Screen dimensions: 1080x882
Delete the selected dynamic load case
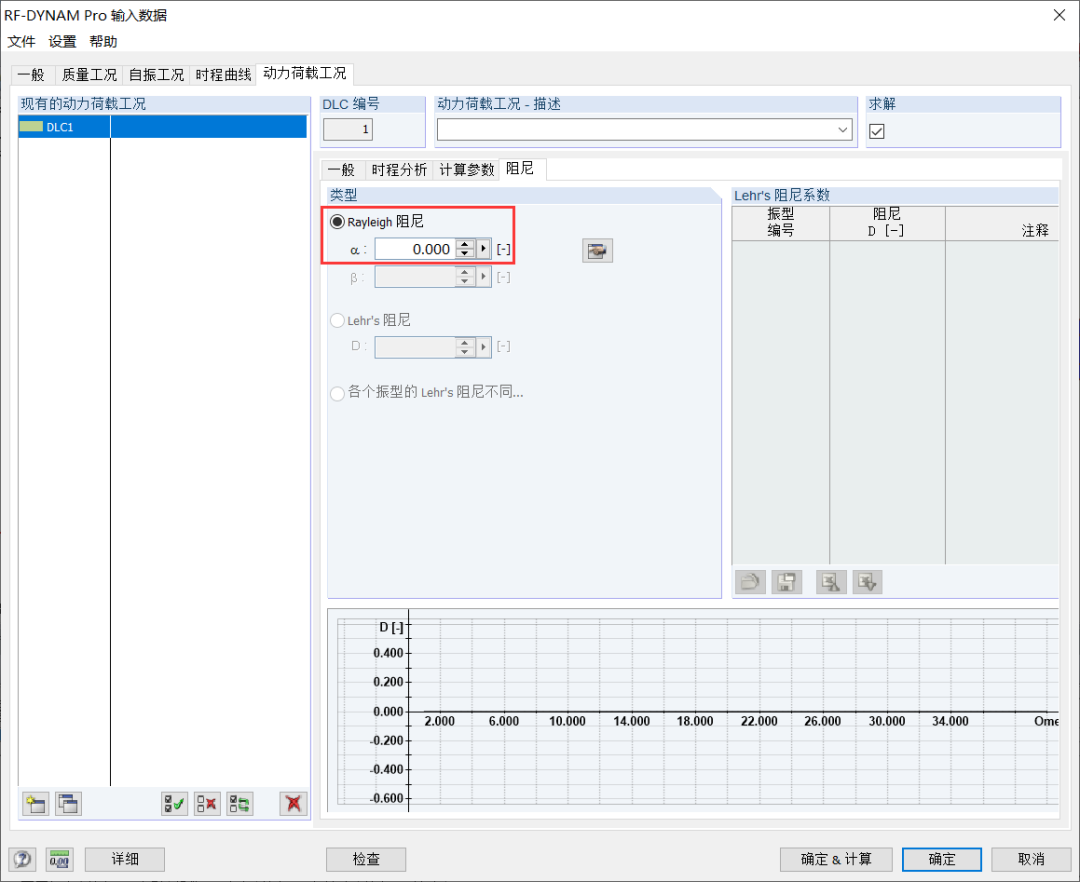pos(293,804)
